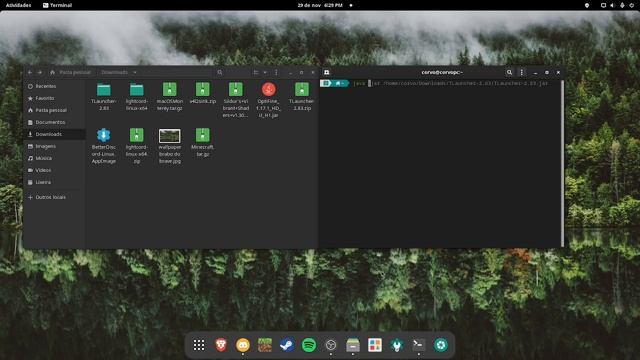Select the Minecraft.tar.gz archive
The height and width of the screenshot is (360, 640).
click(202, 142)
